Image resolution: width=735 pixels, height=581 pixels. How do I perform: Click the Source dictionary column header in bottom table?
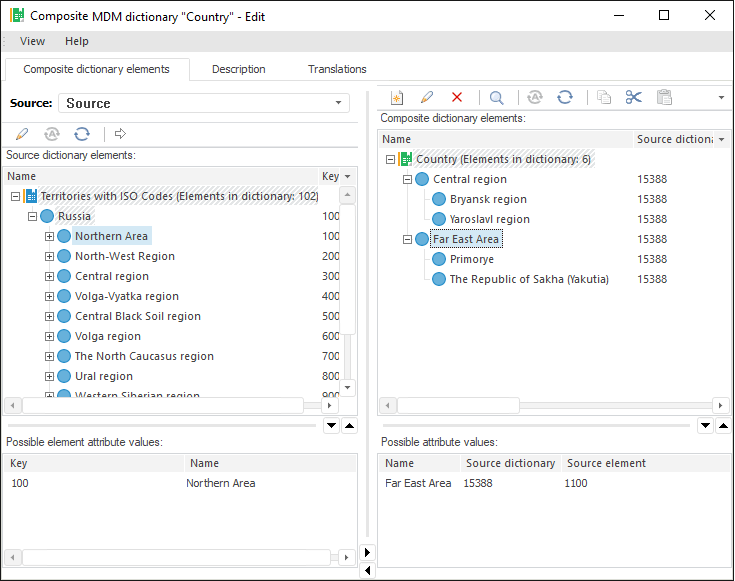coord(510,463)
